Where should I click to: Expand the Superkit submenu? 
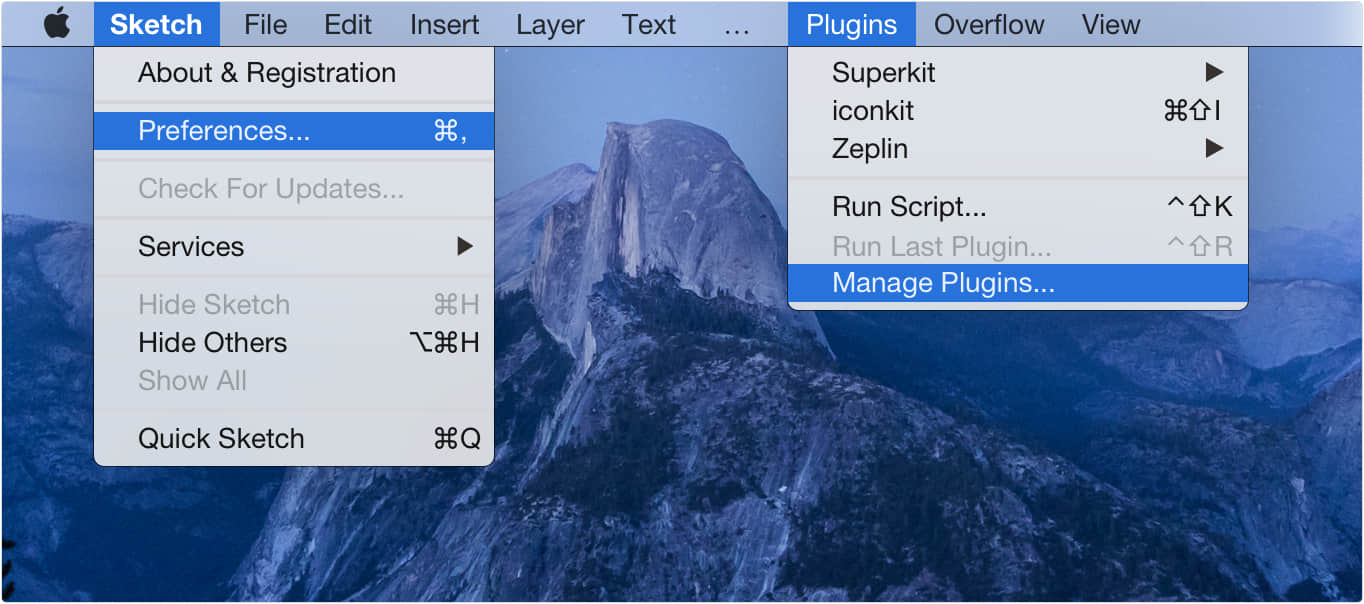click(1018, 73)
